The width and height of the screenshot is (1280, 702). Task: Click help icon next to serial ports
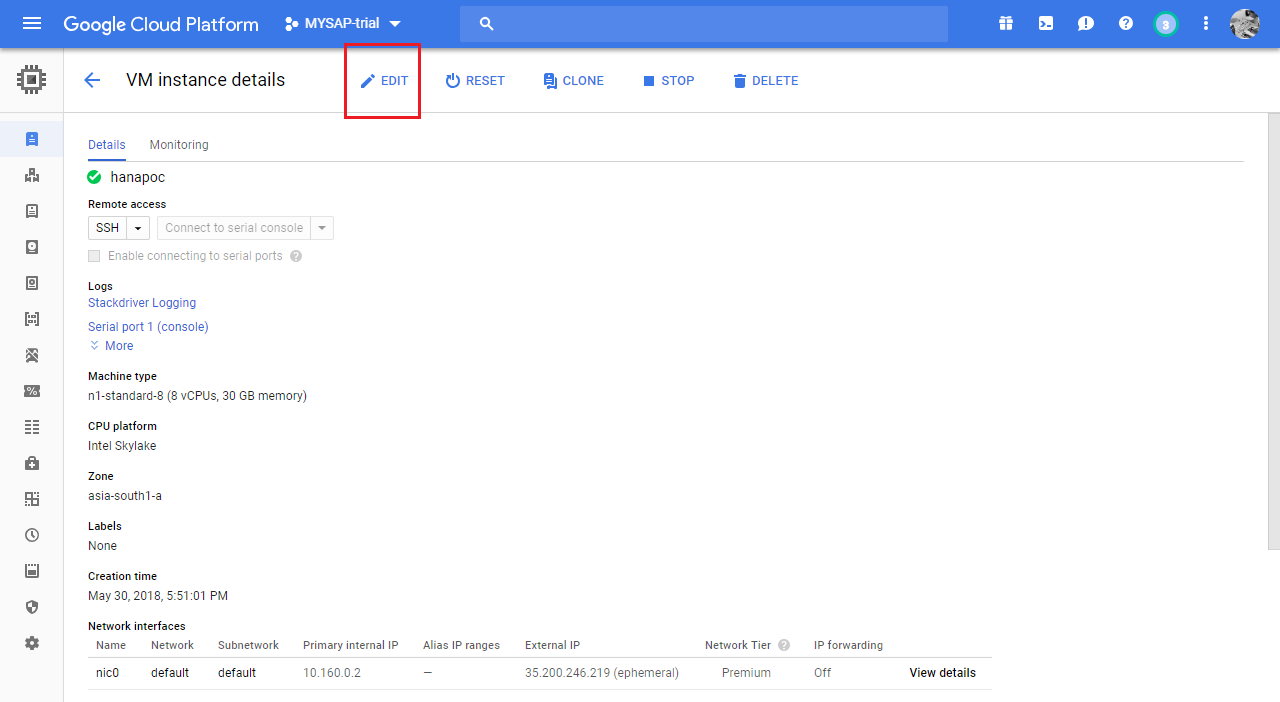pyautogui.click(x=296, y=256)
